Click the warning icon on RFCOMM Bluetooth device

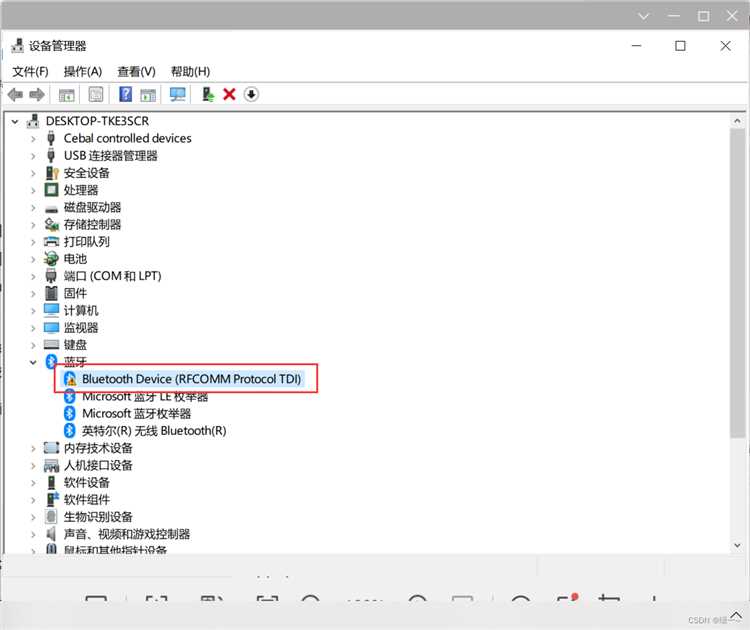click(70, 379)
